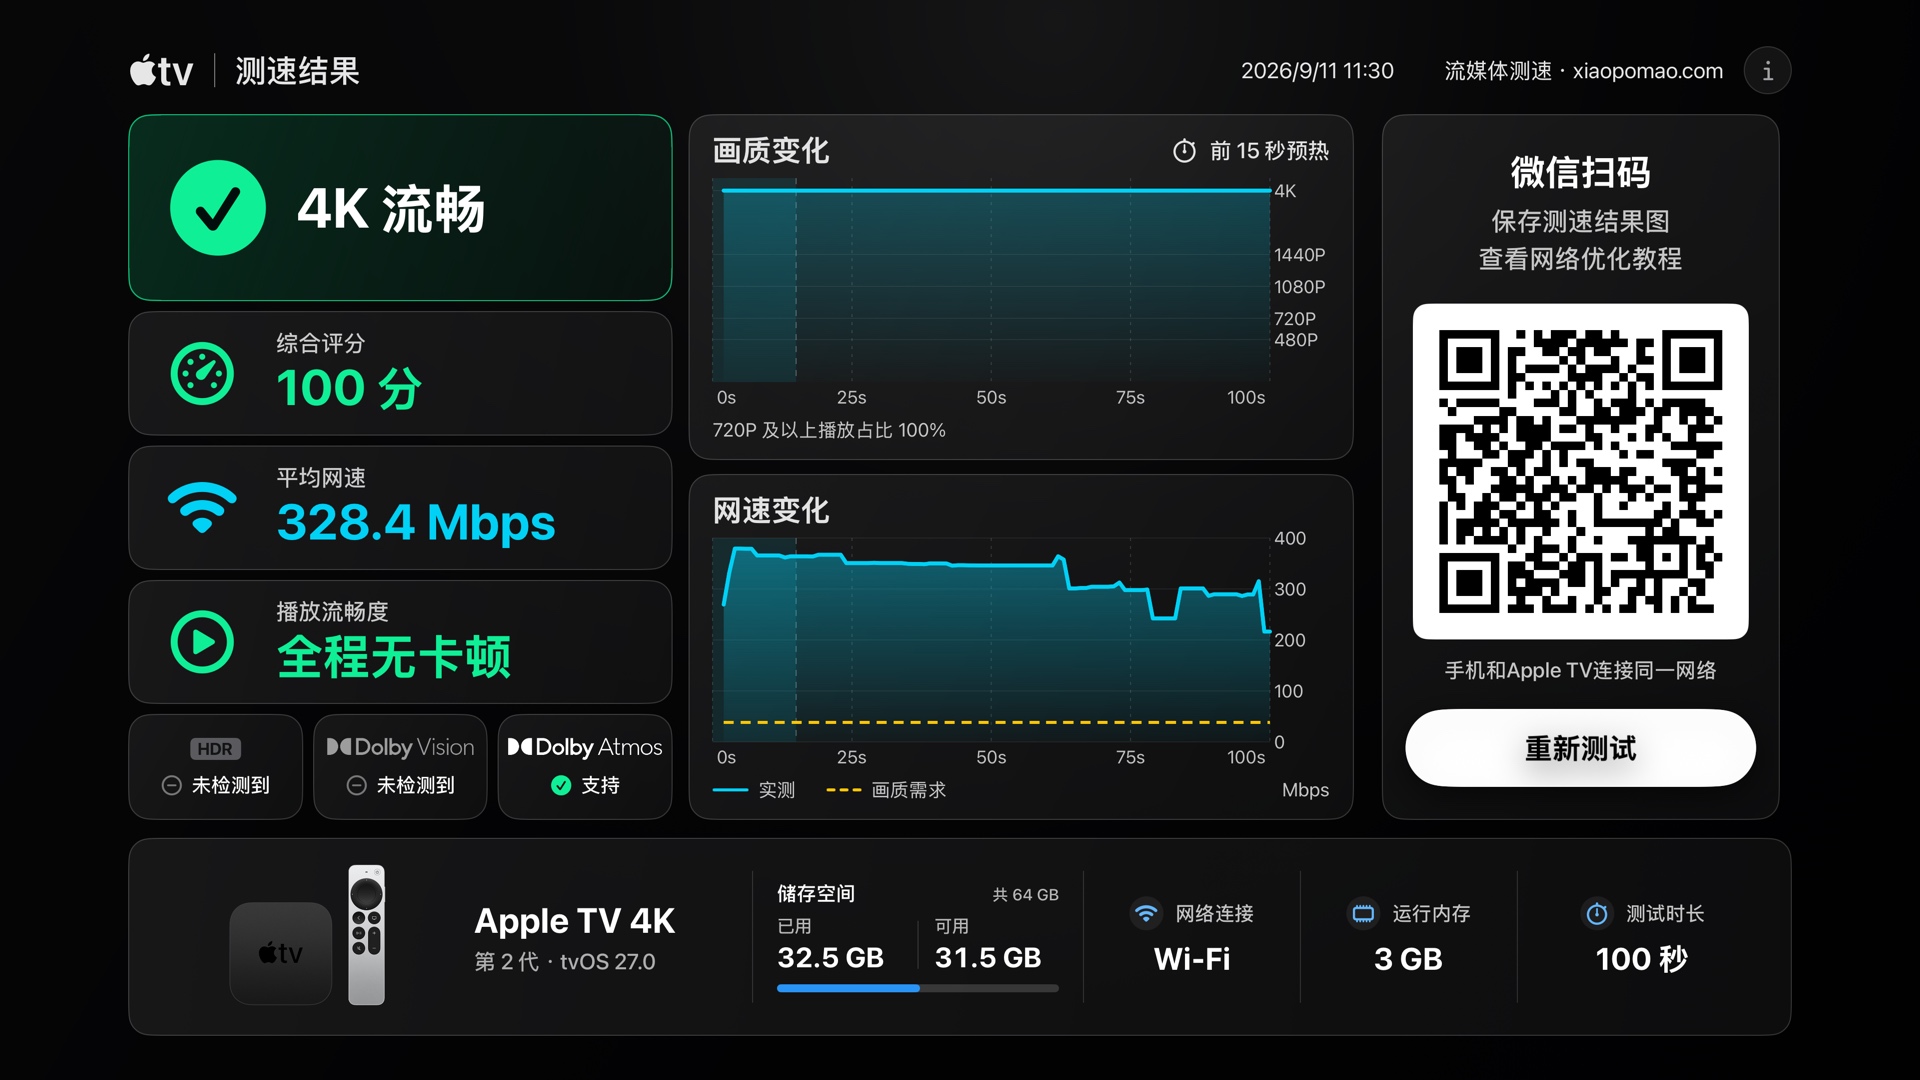The height and width of the screenshot is (1080, 1920).
Task: Click 第 2 代 · tvOS 27.0 text
Action: tap(565, 962)
